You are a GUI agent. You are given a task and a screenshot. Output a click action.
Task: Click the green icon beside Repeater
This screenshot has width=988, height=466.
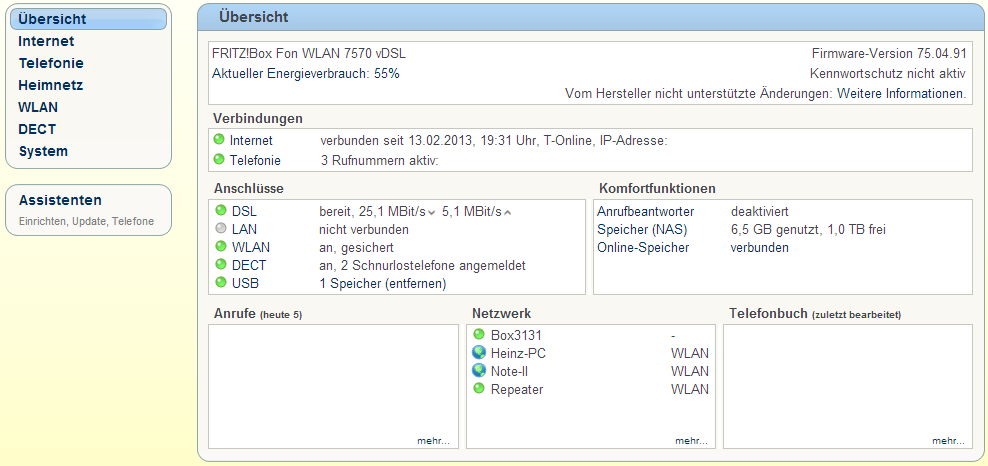[479, 389]
